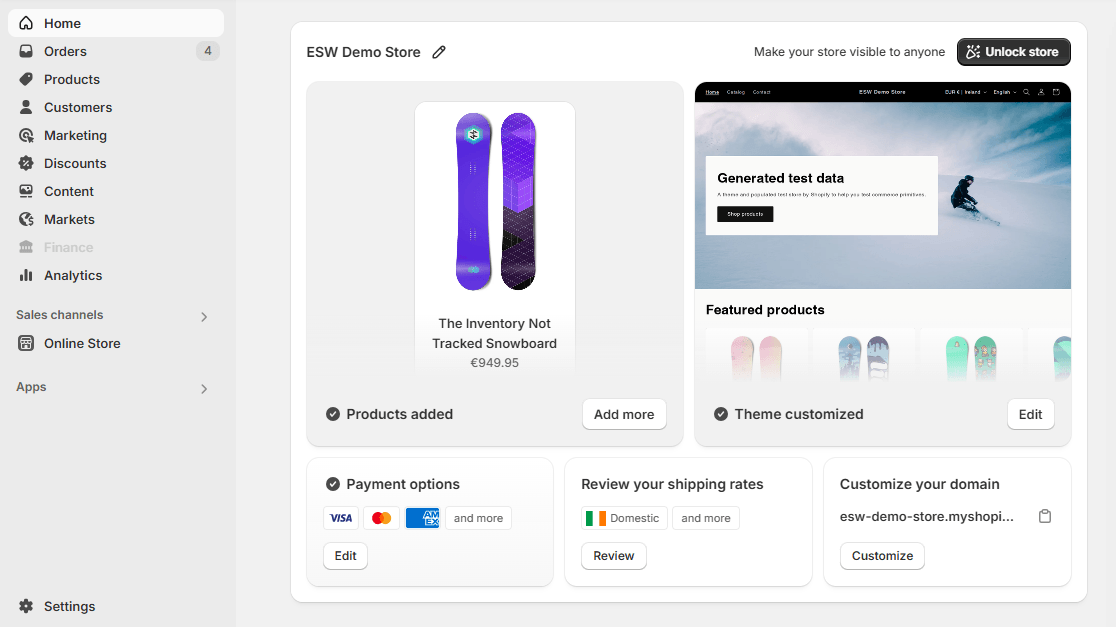Viewport: 1116px width, 627px height.
Task: Click the Analytics bar chart icon
Action: pos(26,275)
